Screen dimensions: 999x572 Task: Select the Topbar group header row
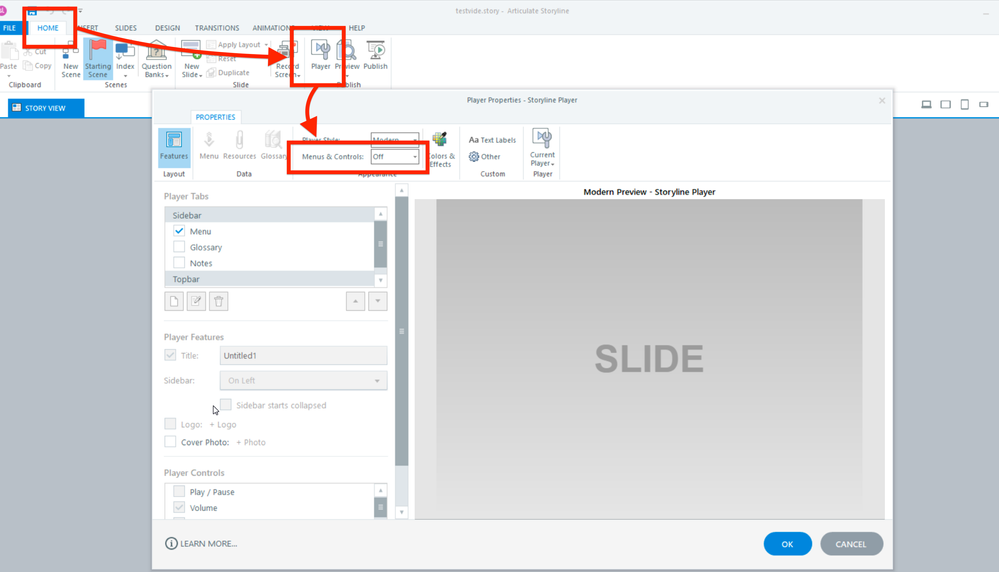coord(270,279)
